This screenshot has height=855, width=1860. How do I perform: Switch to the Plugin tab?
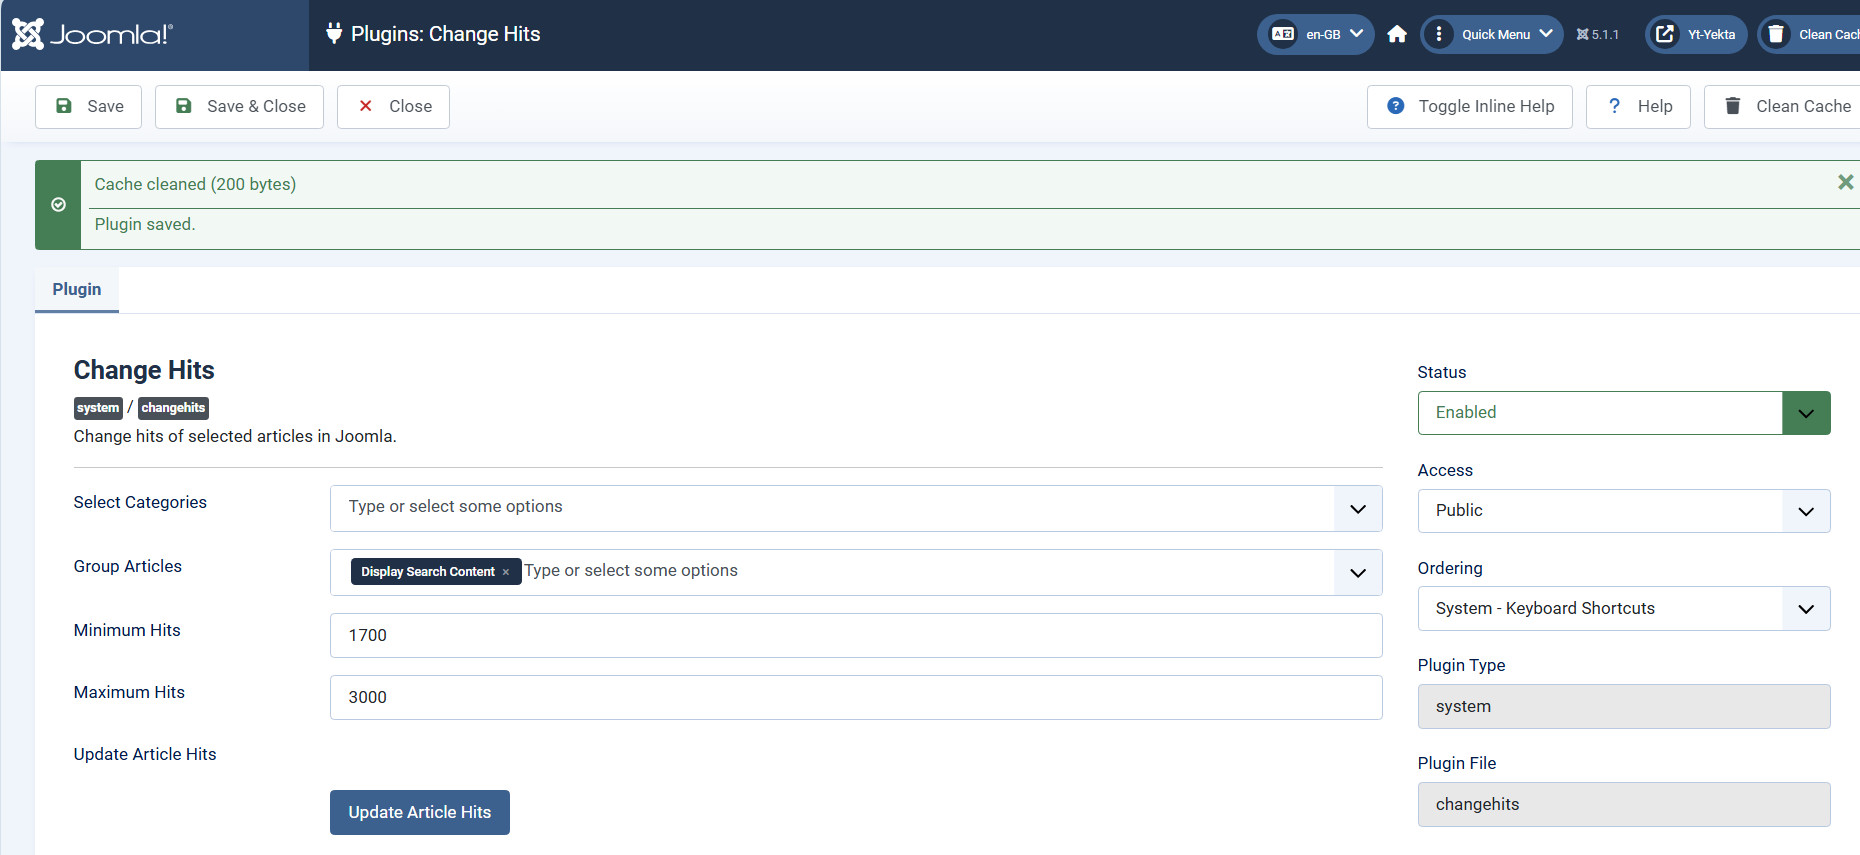[x=77, y=290]
